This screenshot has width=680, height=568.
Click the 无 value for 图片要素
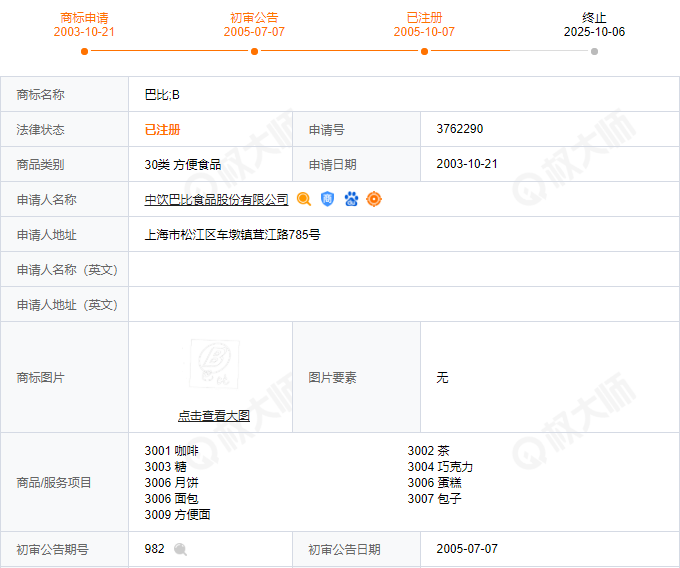point(442,377)
